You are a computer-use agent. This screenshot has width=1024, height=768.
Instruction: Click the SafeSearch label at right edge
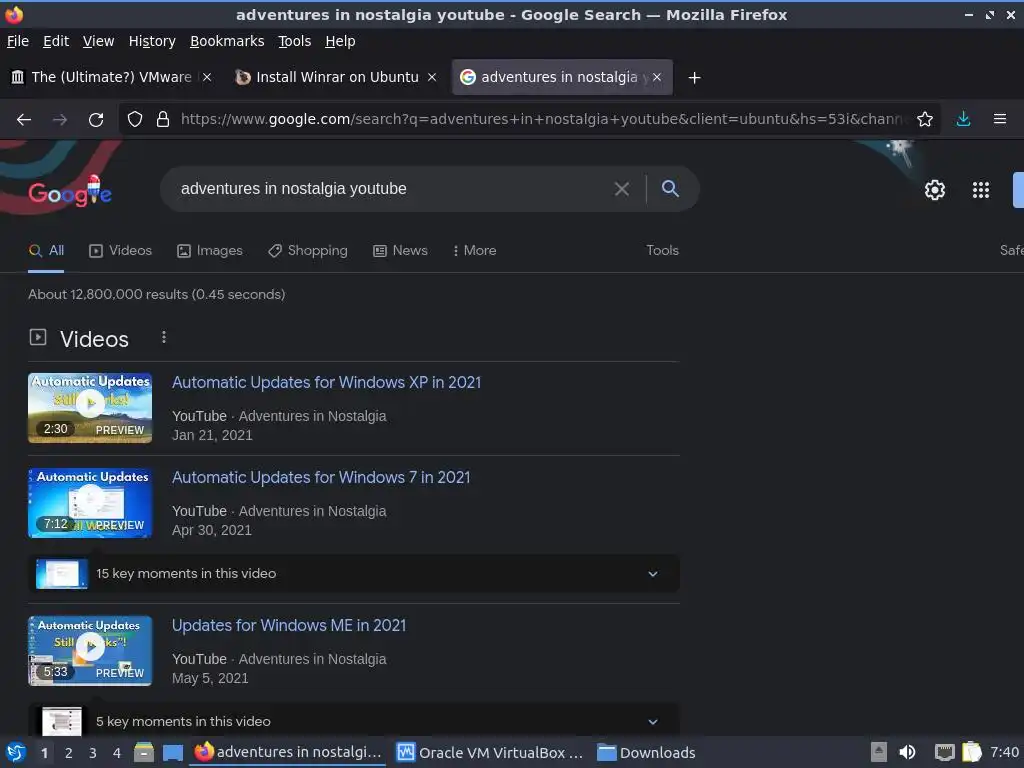coord(1012,251)
